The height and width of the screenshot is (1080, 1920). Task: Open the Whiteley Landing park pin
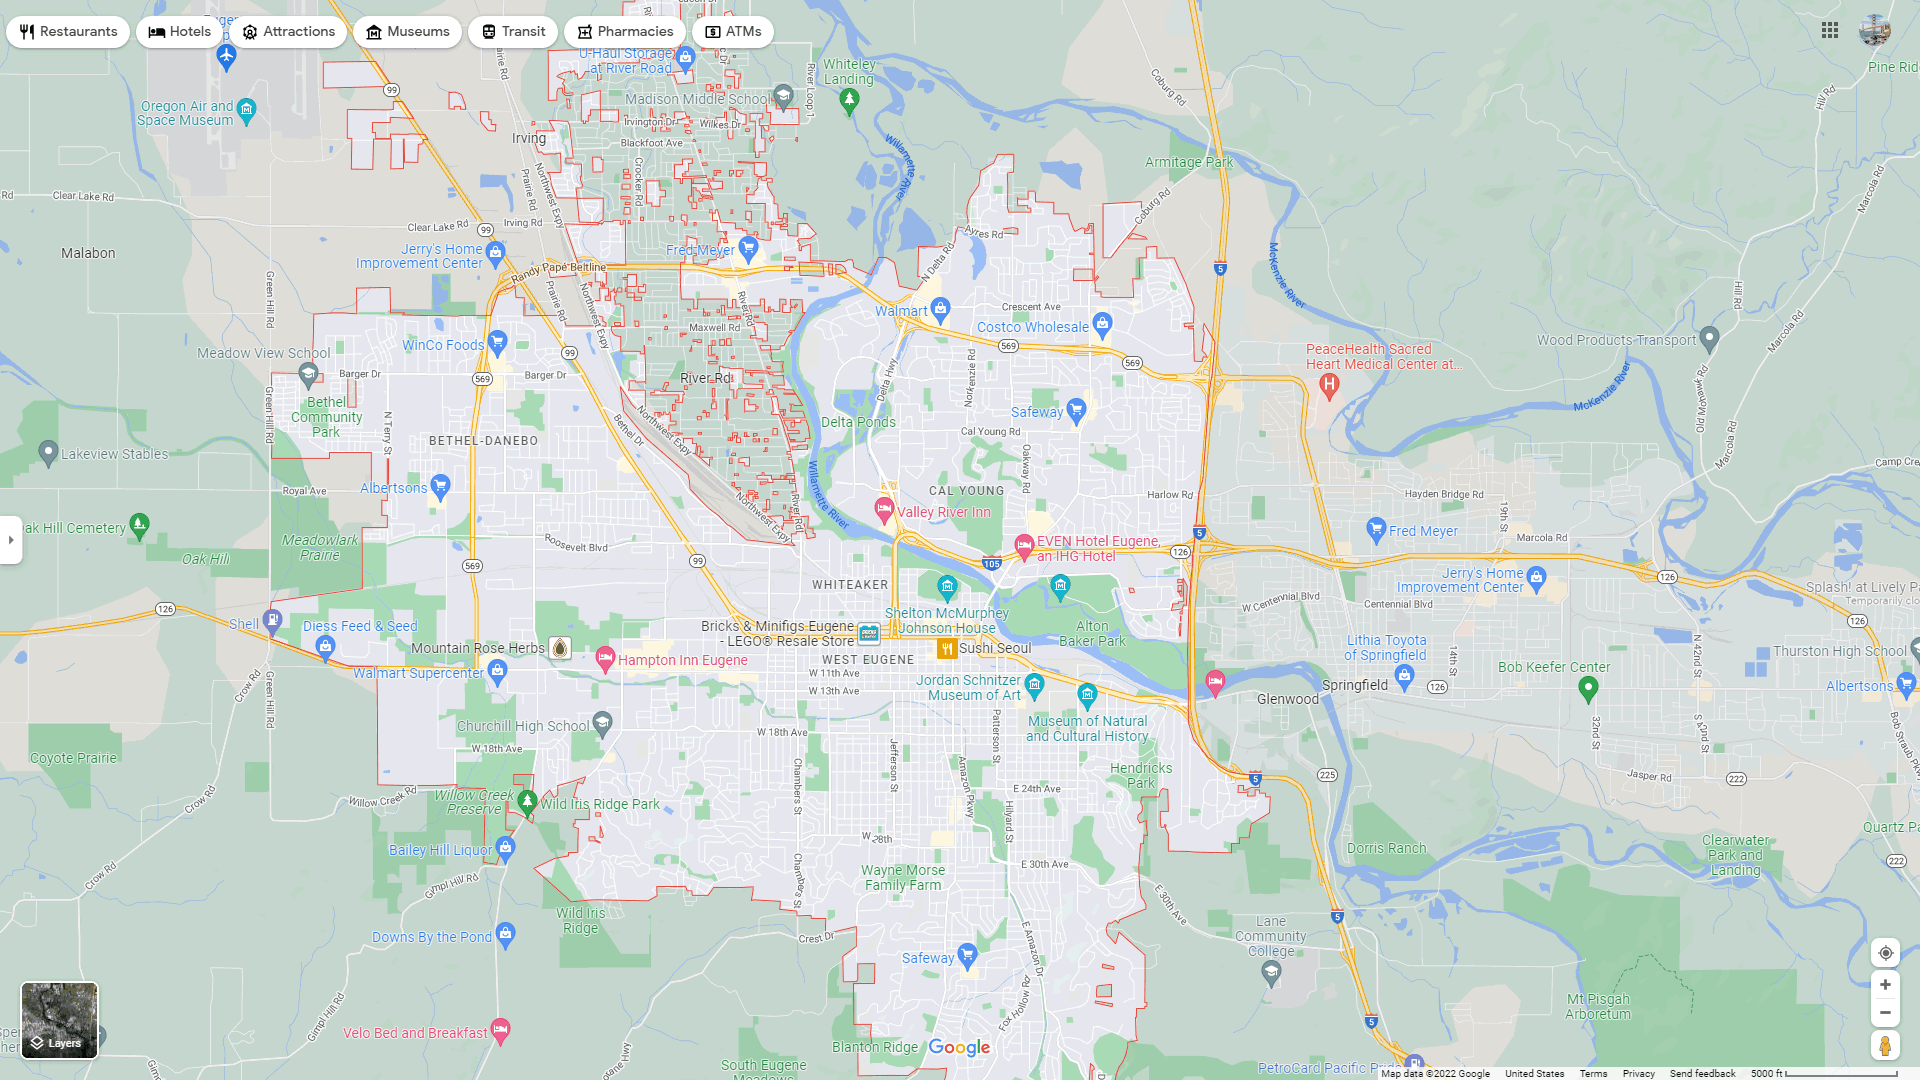[849, 99]
